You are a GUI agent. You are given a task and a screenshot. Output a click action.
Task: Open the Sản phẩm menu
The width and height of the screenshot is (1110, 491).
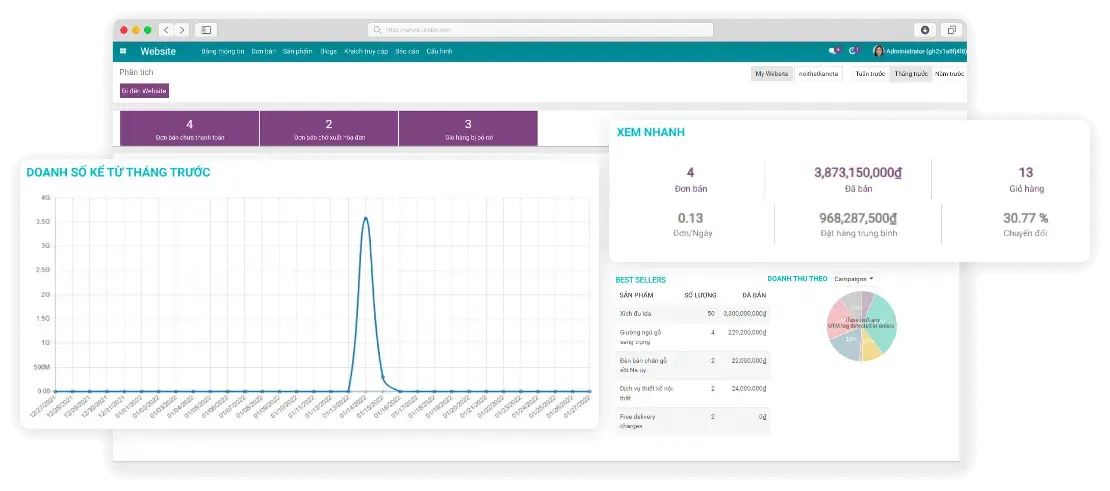tap(297, 51)
